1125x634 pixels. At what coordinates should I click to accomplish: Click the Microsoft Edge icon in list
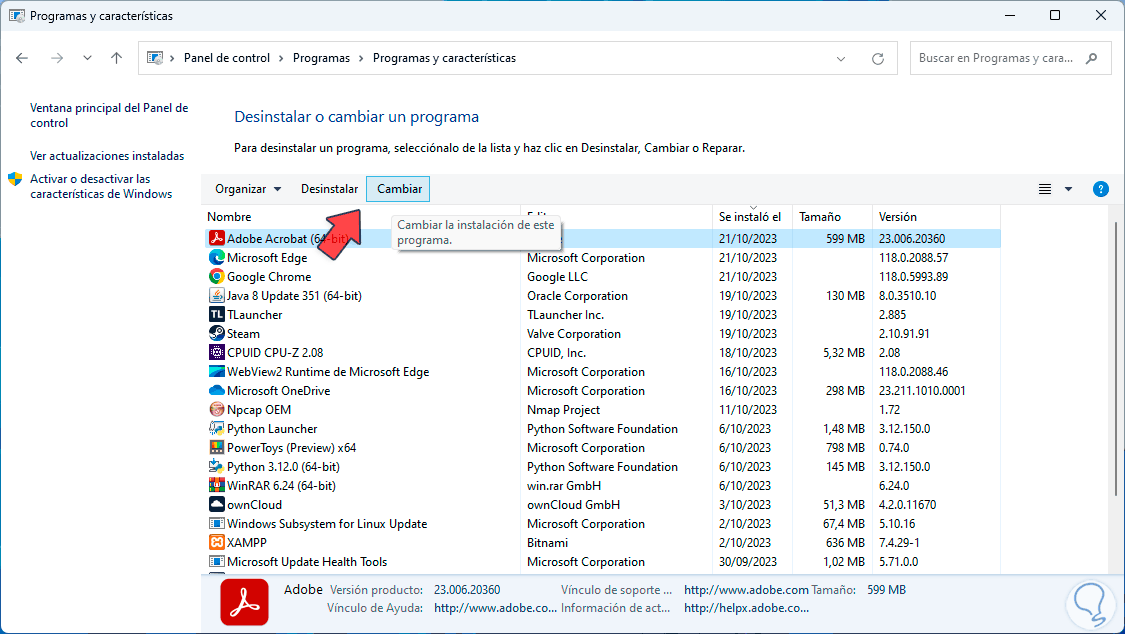(x=216, y=257)
